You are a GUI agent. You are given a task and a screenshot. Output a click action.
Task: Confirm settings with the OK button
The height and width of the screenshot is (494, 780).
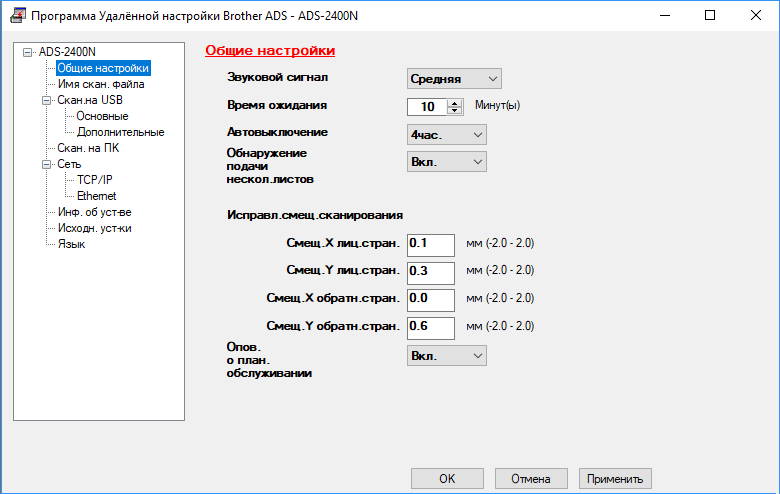pos(447,479)
